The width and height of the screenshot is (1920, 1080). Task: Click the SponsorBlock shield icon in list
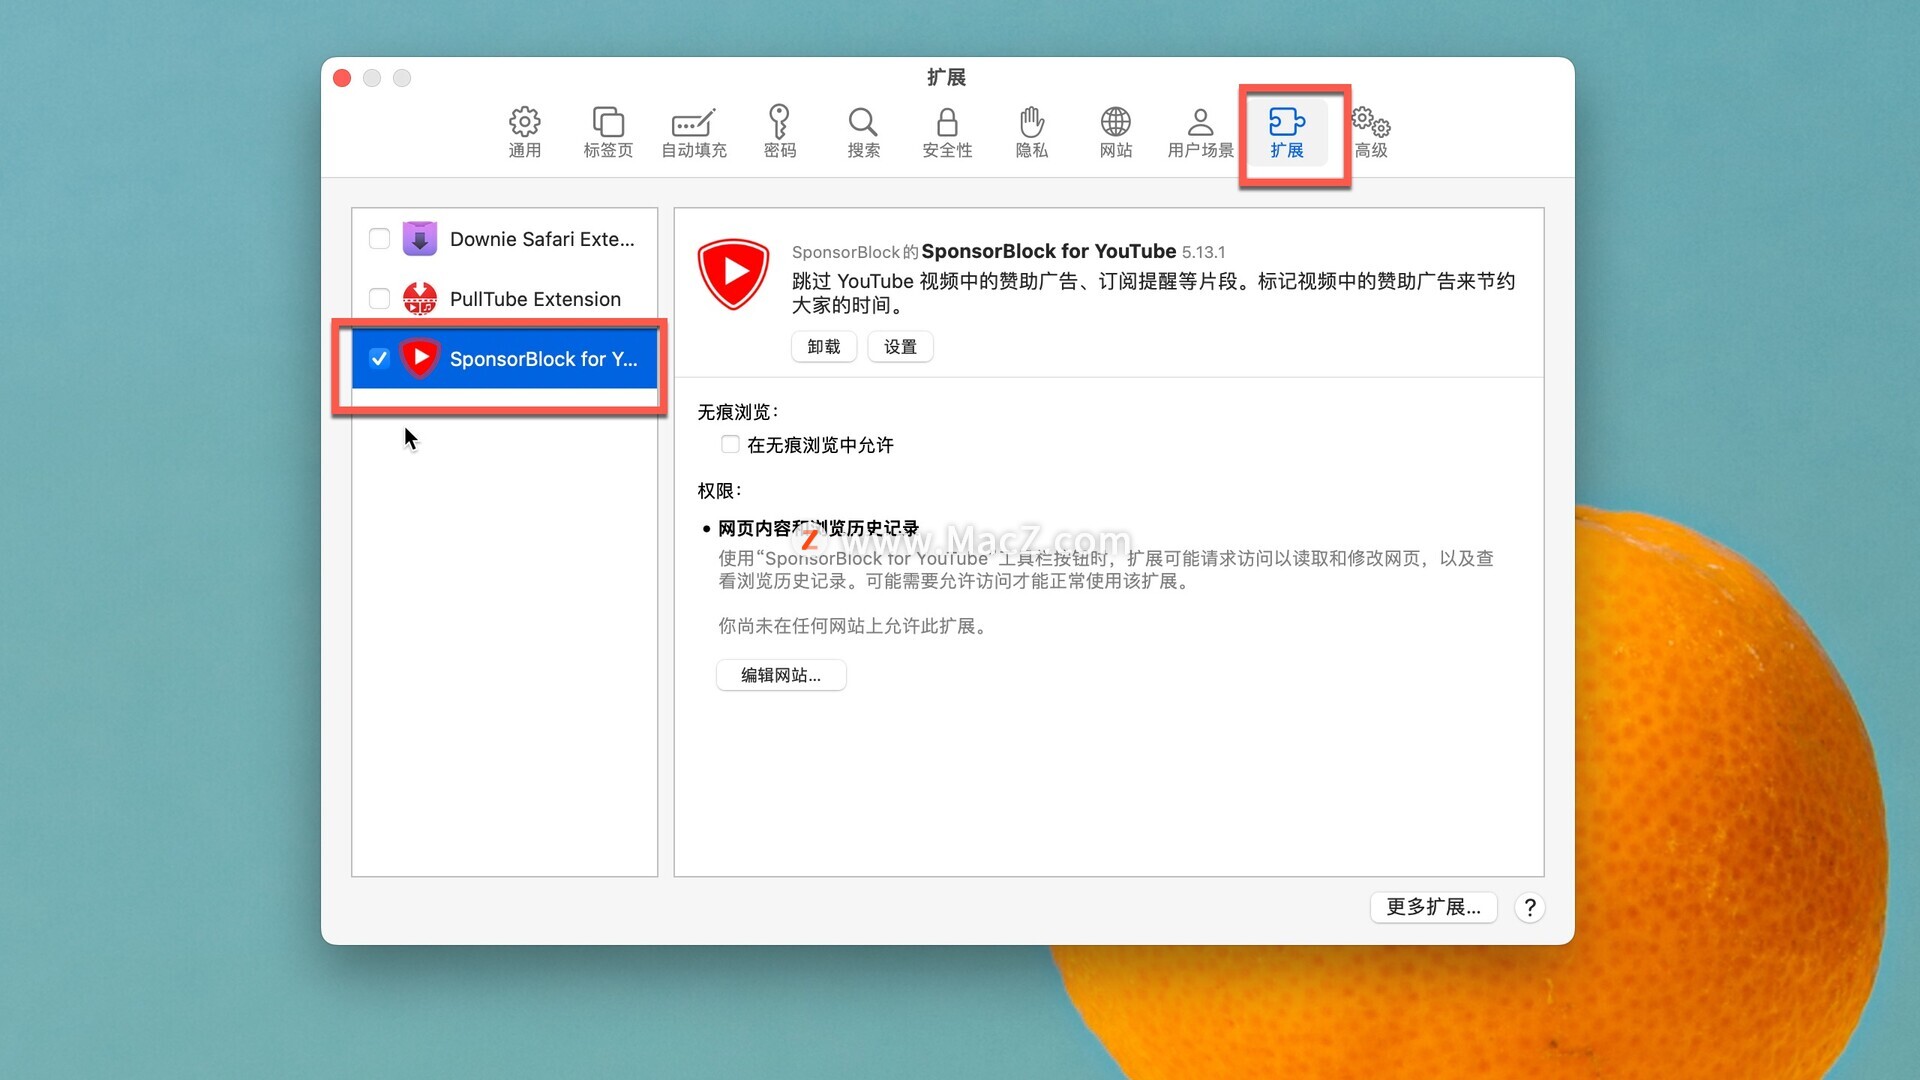point(420,358)
